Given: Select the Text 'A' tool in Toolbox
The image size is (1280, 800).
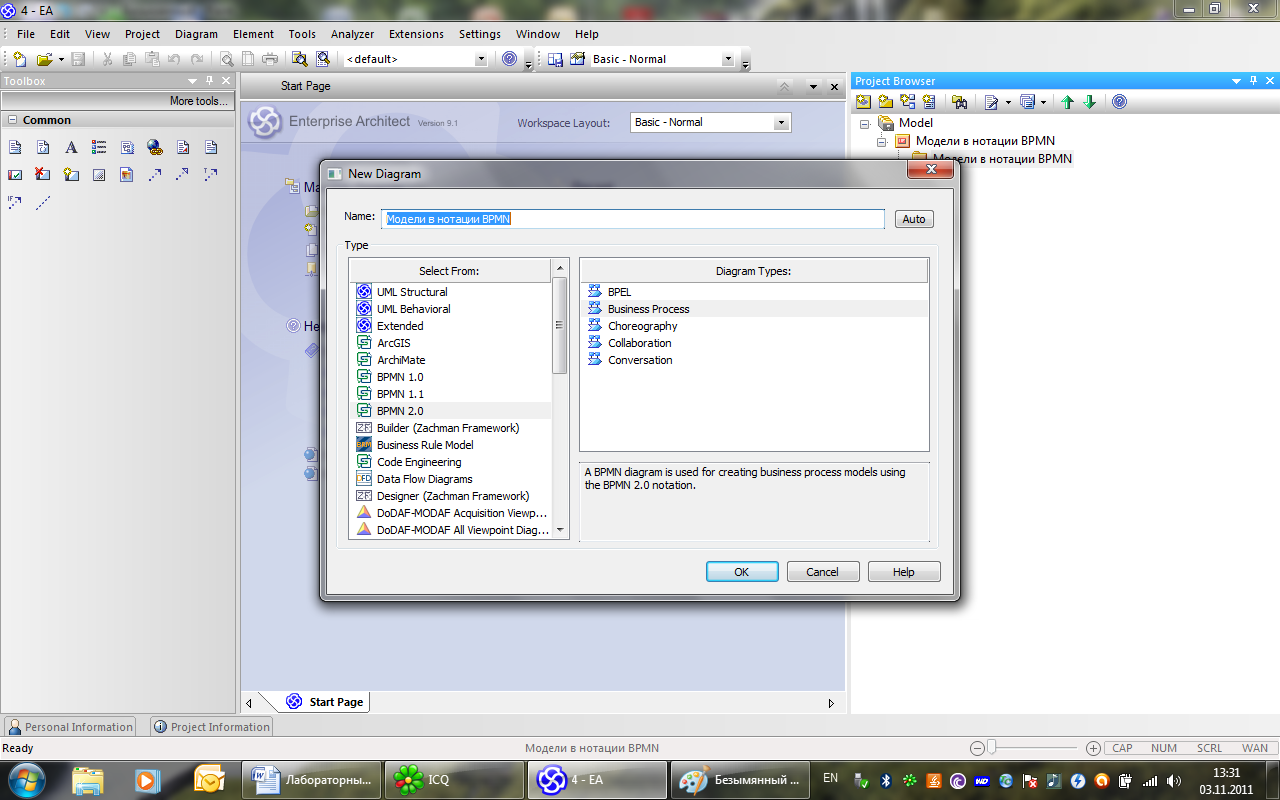Looking at the screenshot, I should pyautogui.click(x=71, y=147).
